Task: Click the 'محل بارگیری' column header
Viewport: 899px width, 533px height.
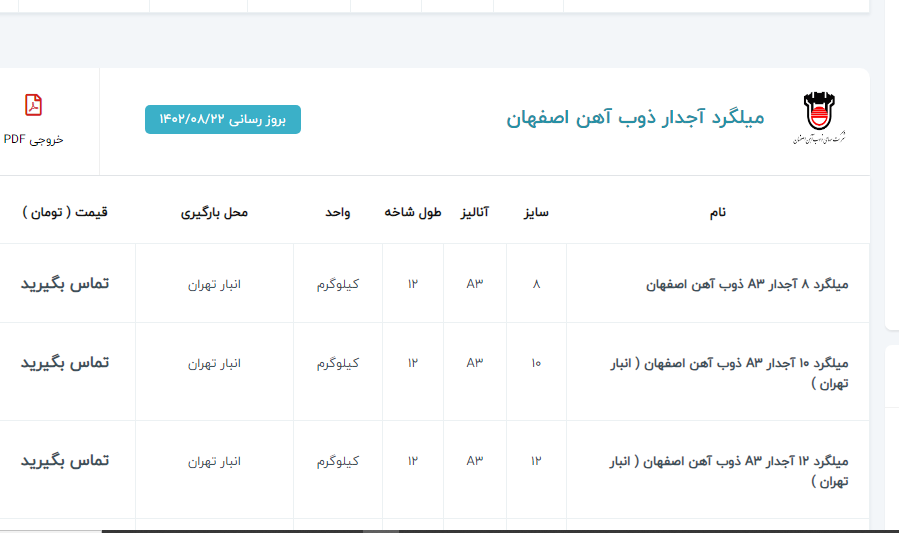Action: (214, 212)
